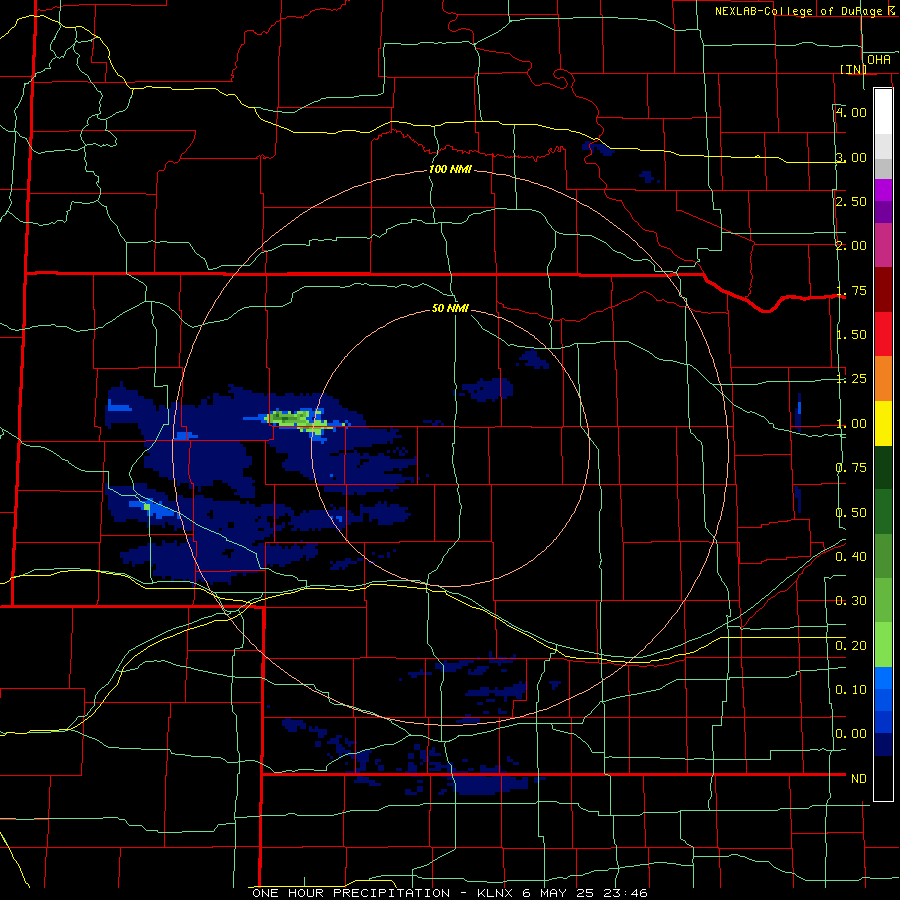Select the "NEXLAB-College of DuPage" header text
This screenshot has width=900, height=900.
(798, 11)
